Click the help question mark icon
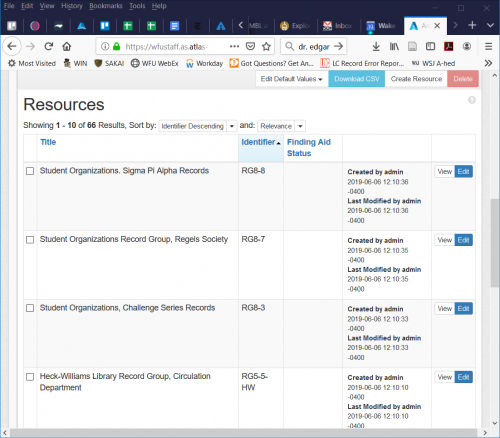Viewport: 500px width, 438px height. click(x=472, y=100)
